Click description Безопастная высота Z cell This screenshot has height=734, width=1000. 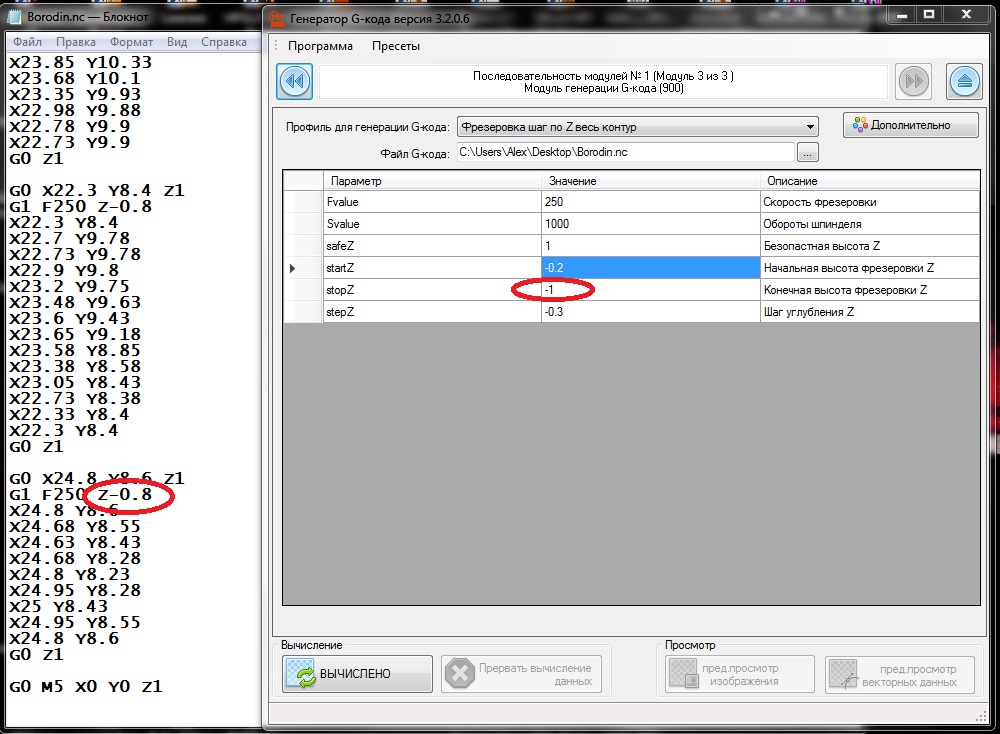[870, 246]
